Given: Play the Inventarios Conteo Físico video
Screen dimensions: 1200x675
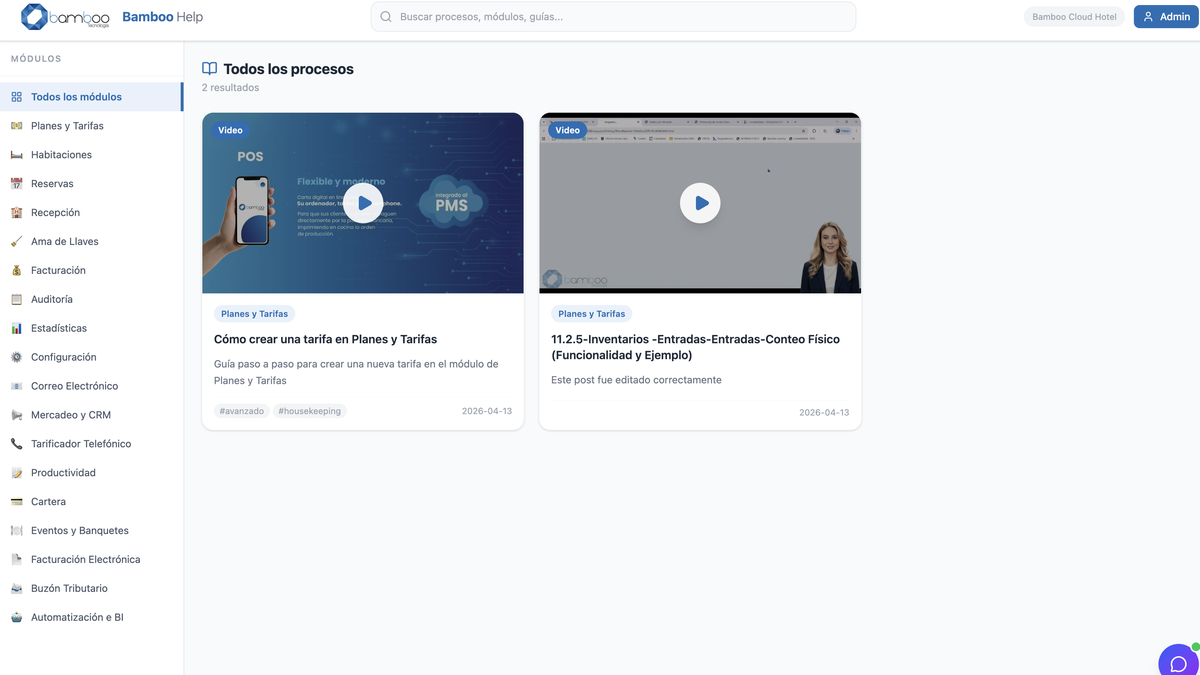Looking at the screenshot, I should [700, 203].
